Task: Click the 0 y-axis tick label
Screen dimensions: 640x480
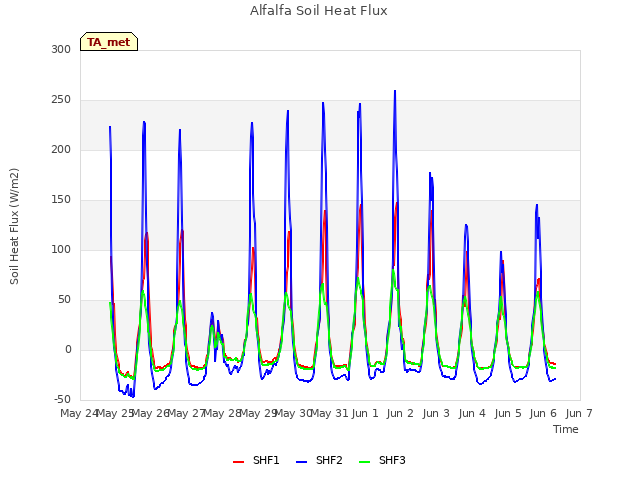Action: [68, 350]
